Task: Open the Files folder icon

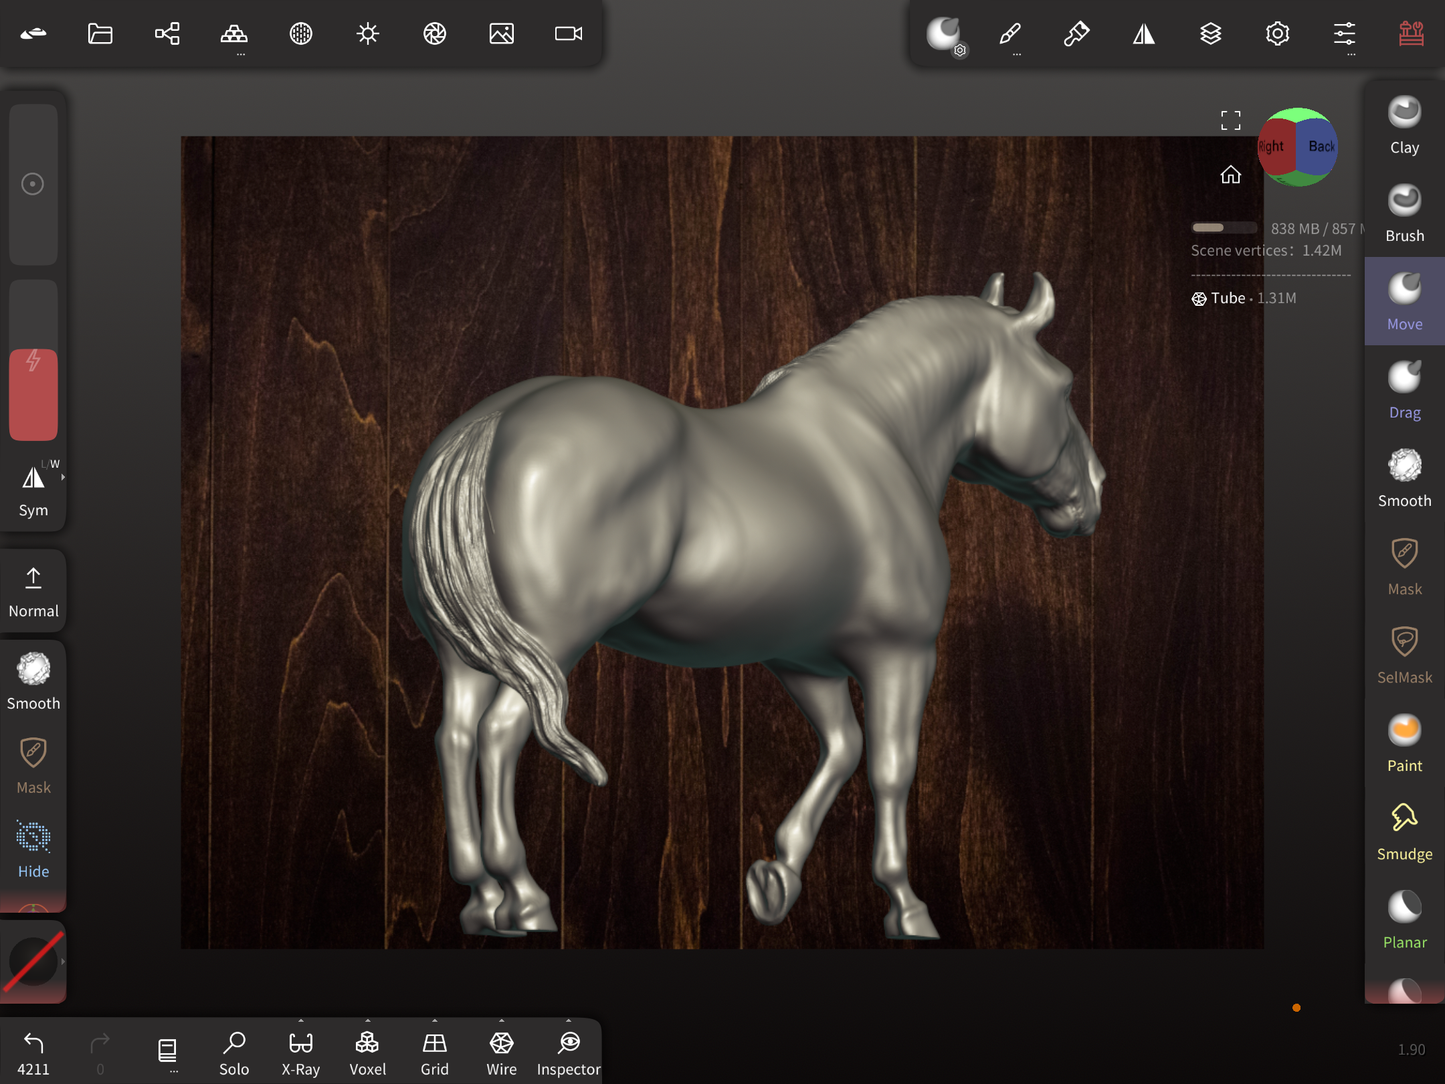Action: click(100, 34)
